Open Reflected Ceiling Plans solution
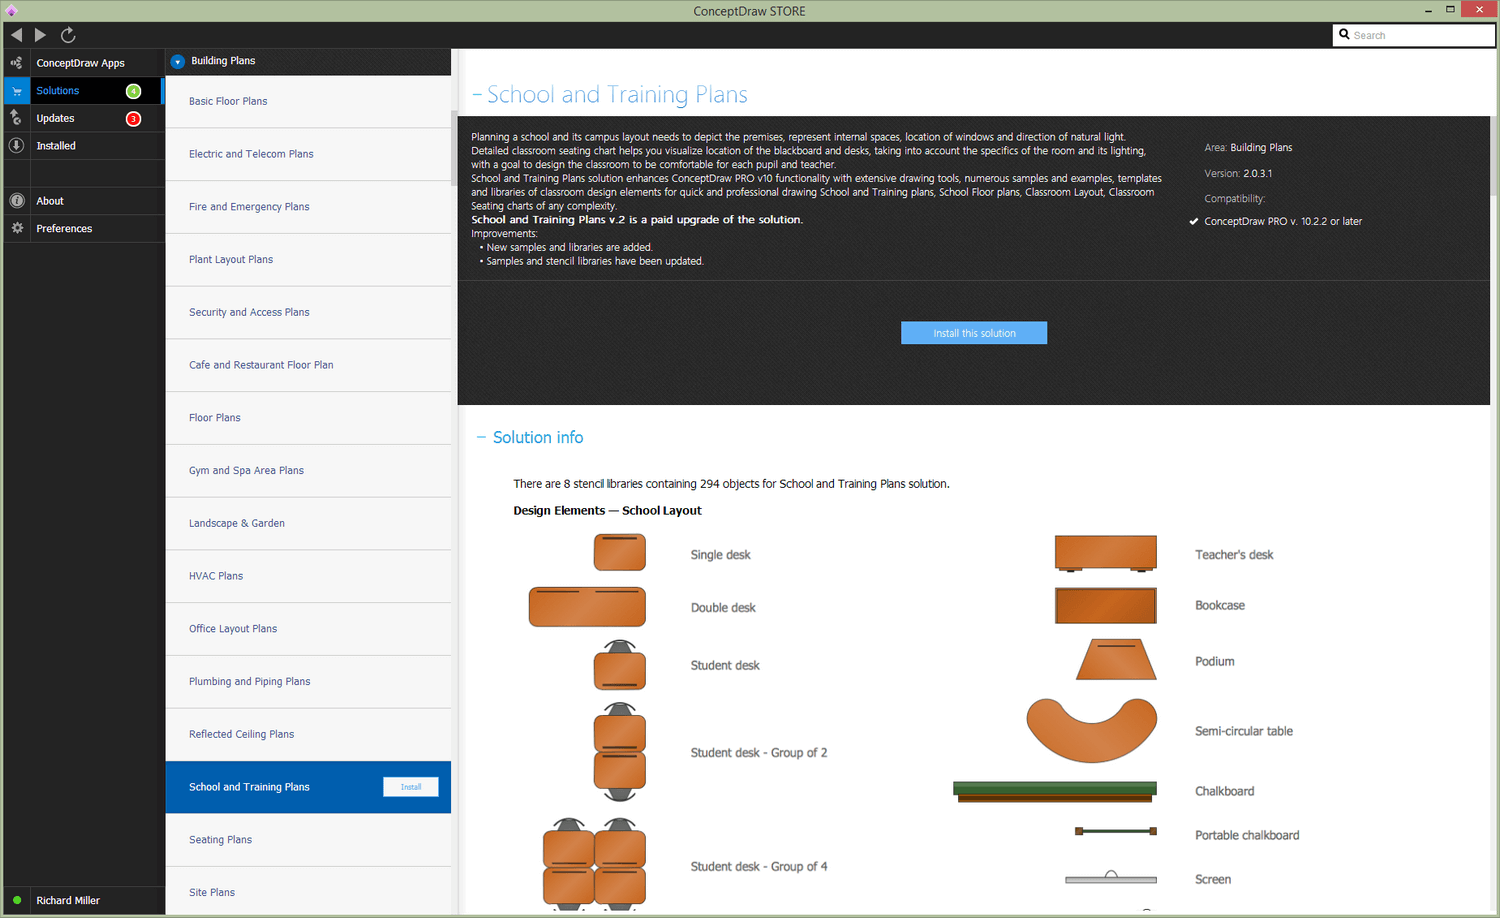This screenshot has height=918, width=1500. coord(308,734)
